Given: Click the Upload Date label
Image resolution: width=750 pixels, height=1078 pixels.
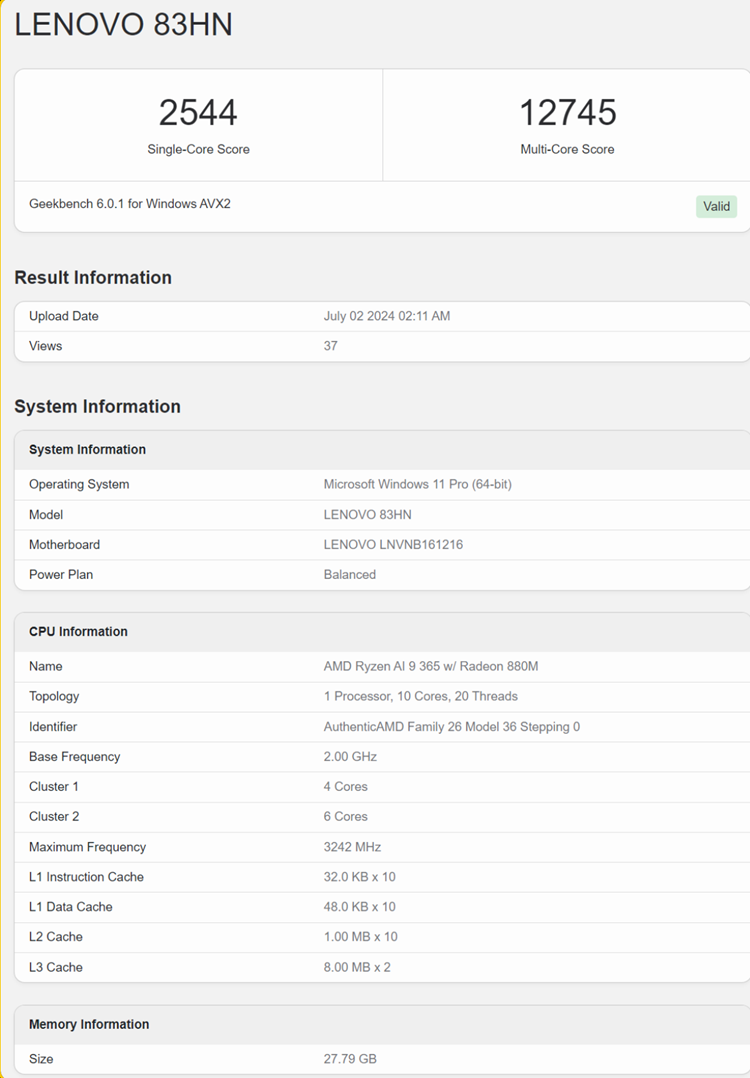Looking at the screenshot, I should click(63, 316).
